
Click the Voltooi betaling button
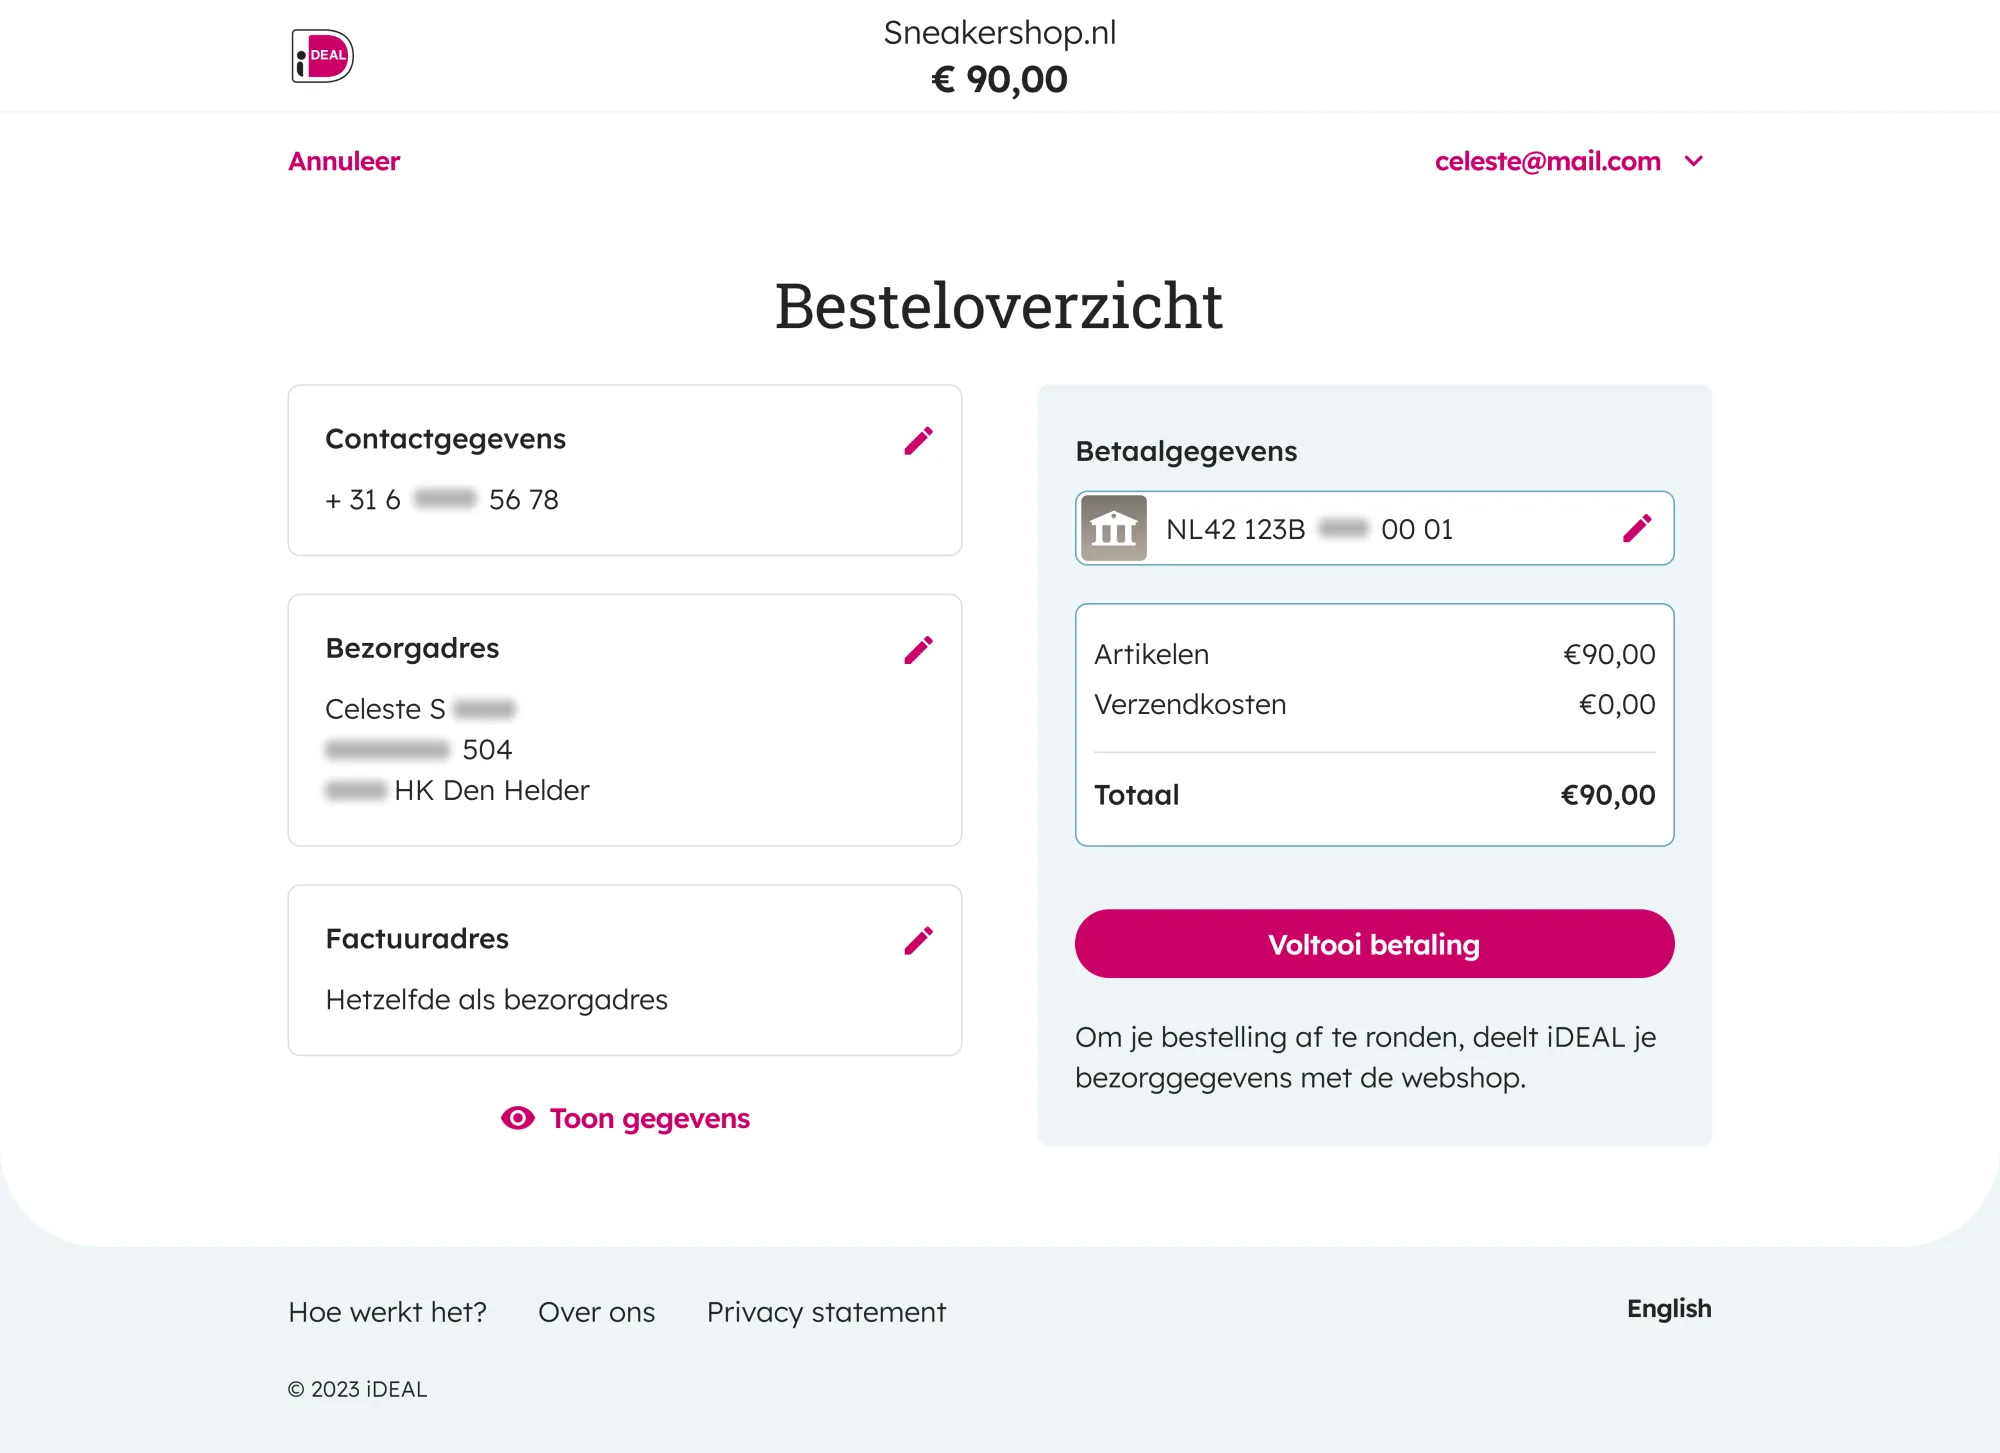(x=1374, y=944)
